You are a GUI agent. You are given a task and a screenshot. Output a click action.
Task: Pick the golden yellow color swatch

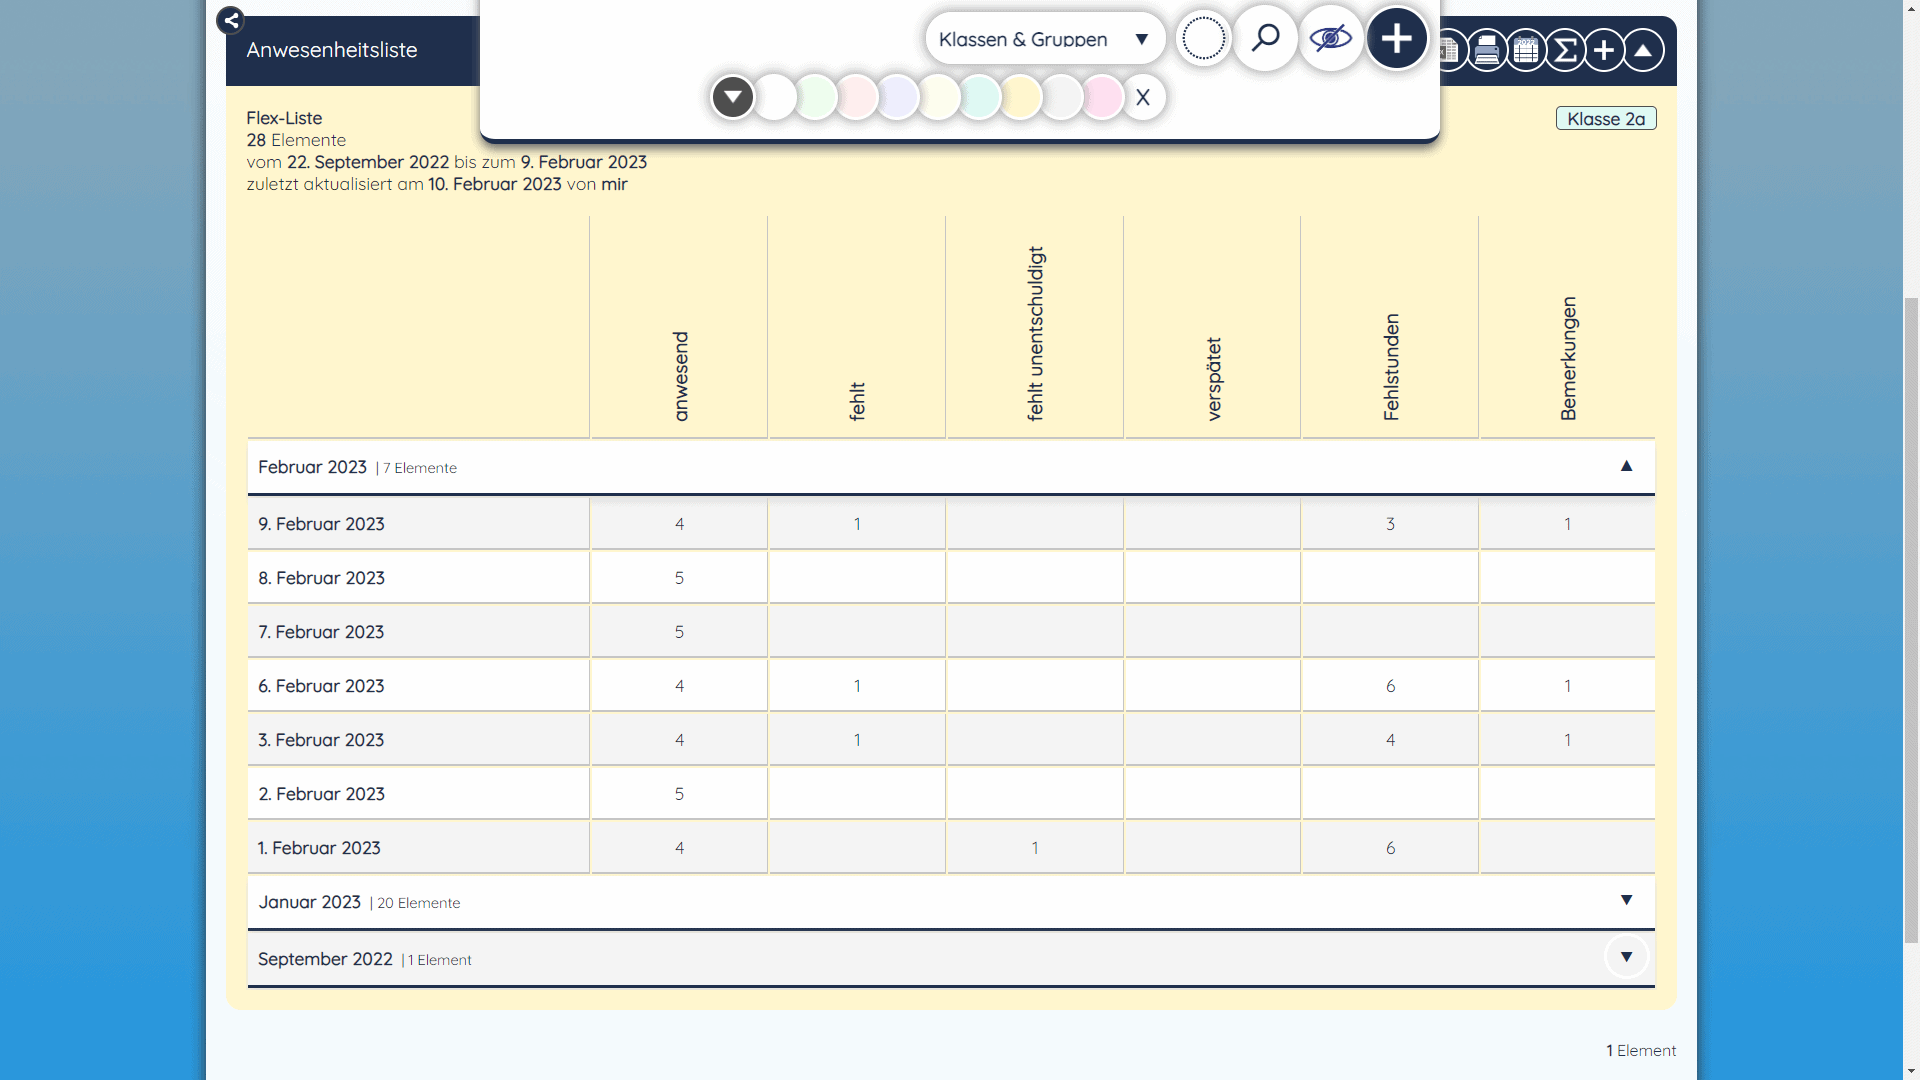point(1021,98)
